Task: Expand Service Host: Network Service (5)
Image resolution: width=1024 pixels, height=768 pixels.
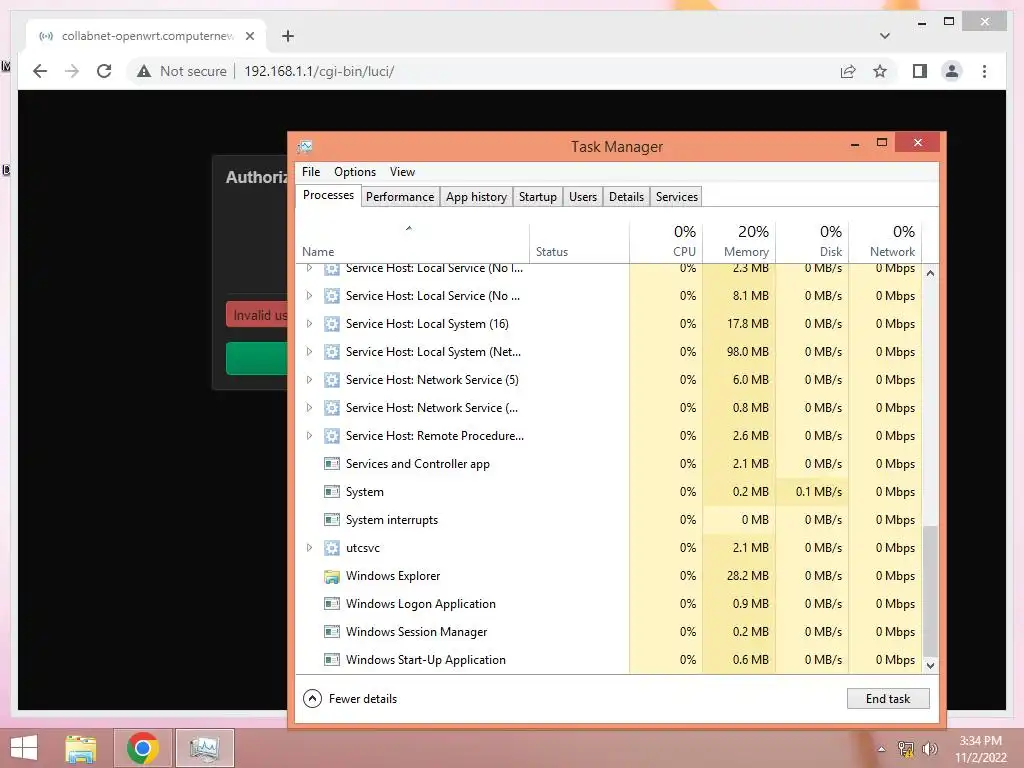Action: (x=310, y=380)
